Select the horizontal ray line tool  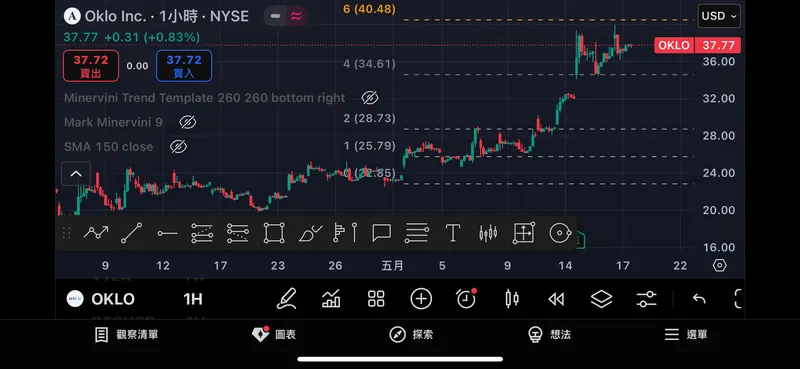167,233
